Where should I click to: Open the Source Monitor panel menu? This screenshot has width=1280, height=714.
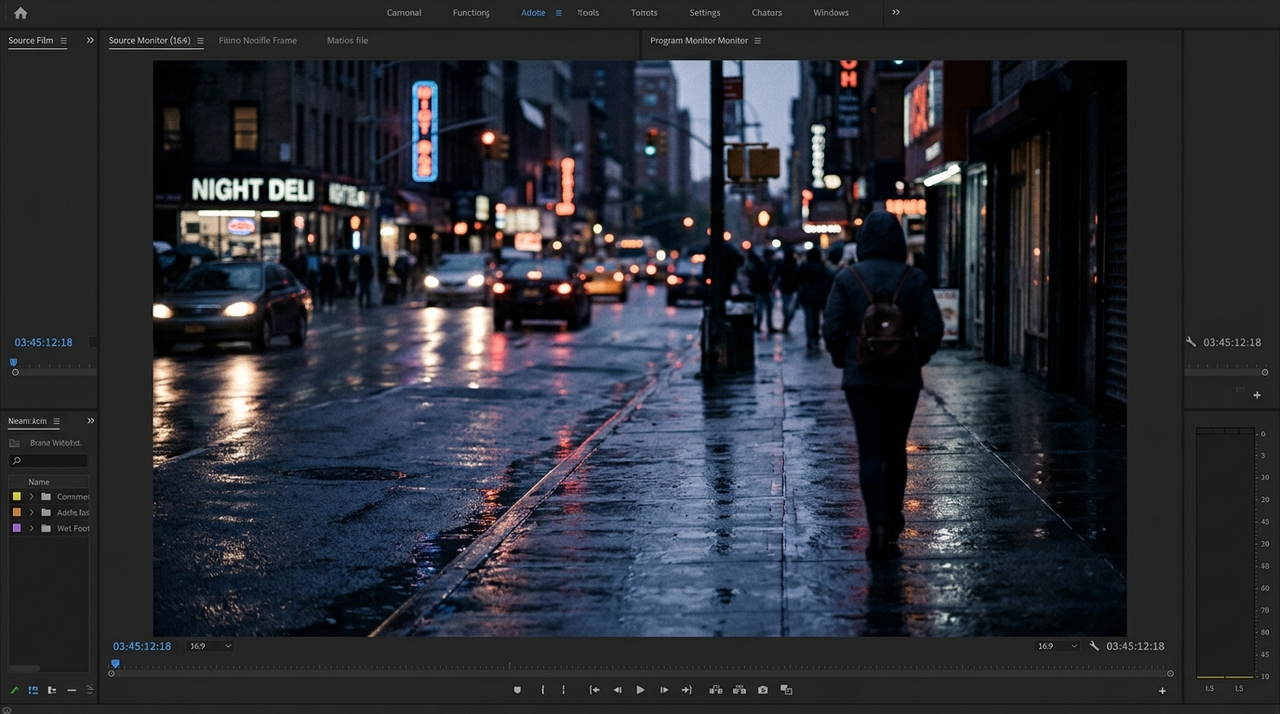(200, 41)
